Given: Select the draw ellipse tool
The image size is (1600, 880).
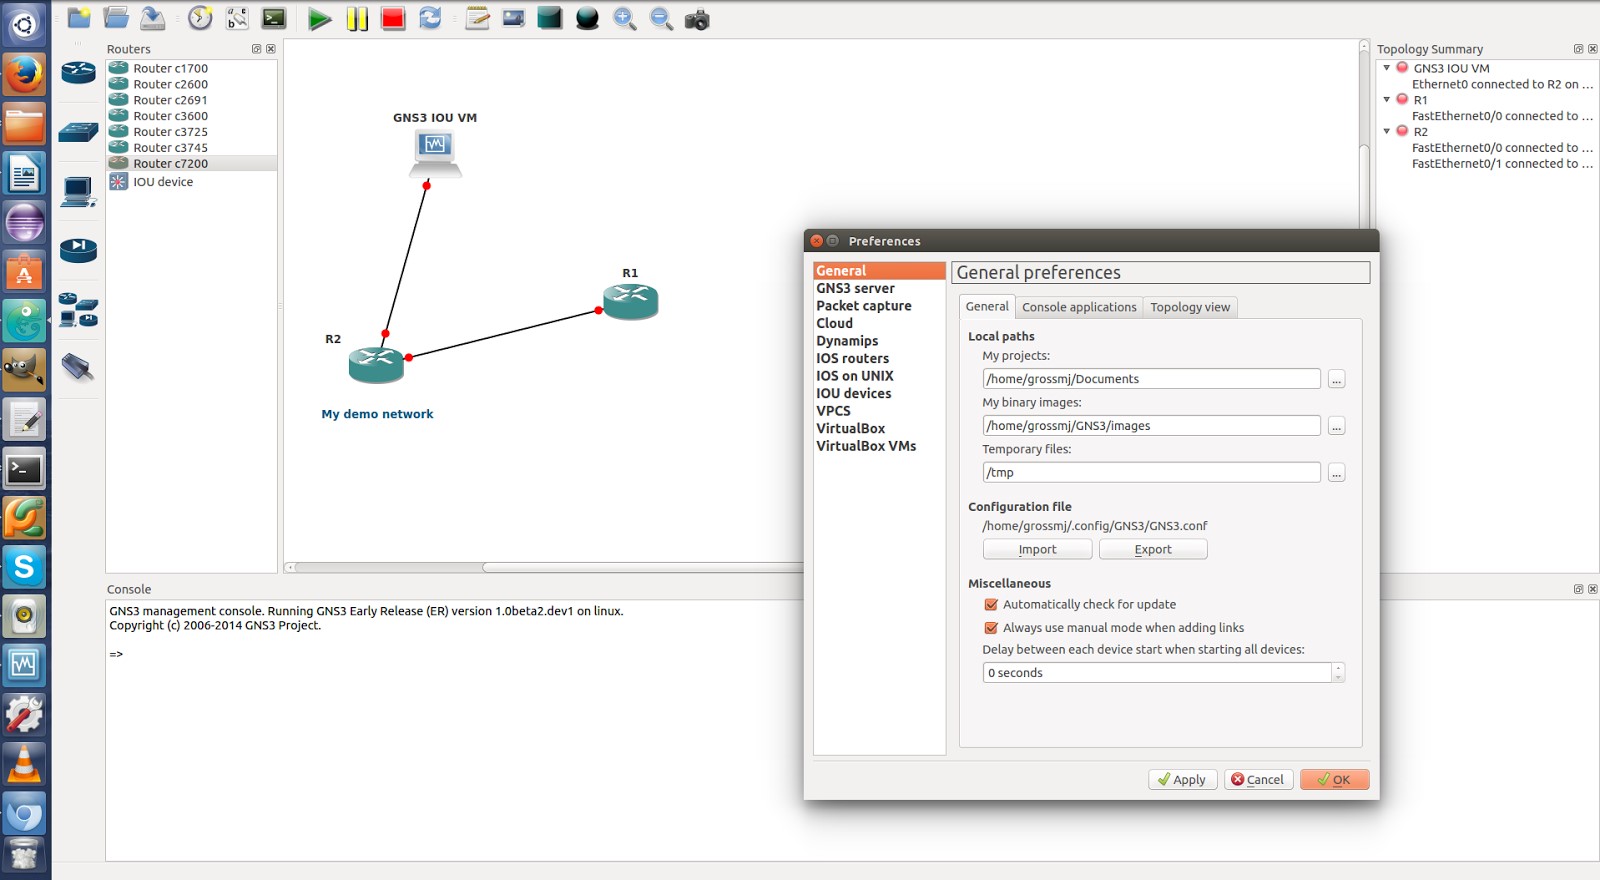Looking at the screenshot, I should pyautogui.click(x=587, y=18).
